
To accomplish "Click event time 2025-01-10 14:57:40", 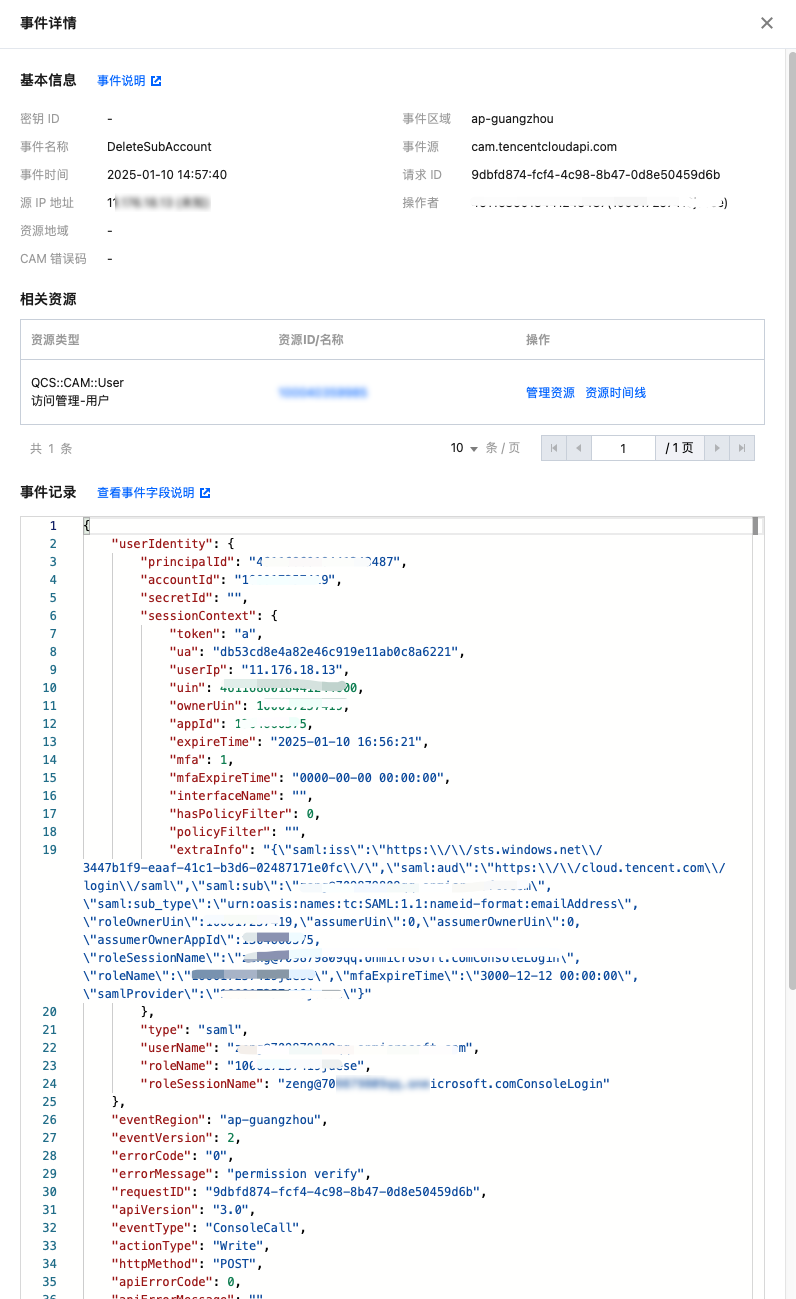I will tap(167, 175).
